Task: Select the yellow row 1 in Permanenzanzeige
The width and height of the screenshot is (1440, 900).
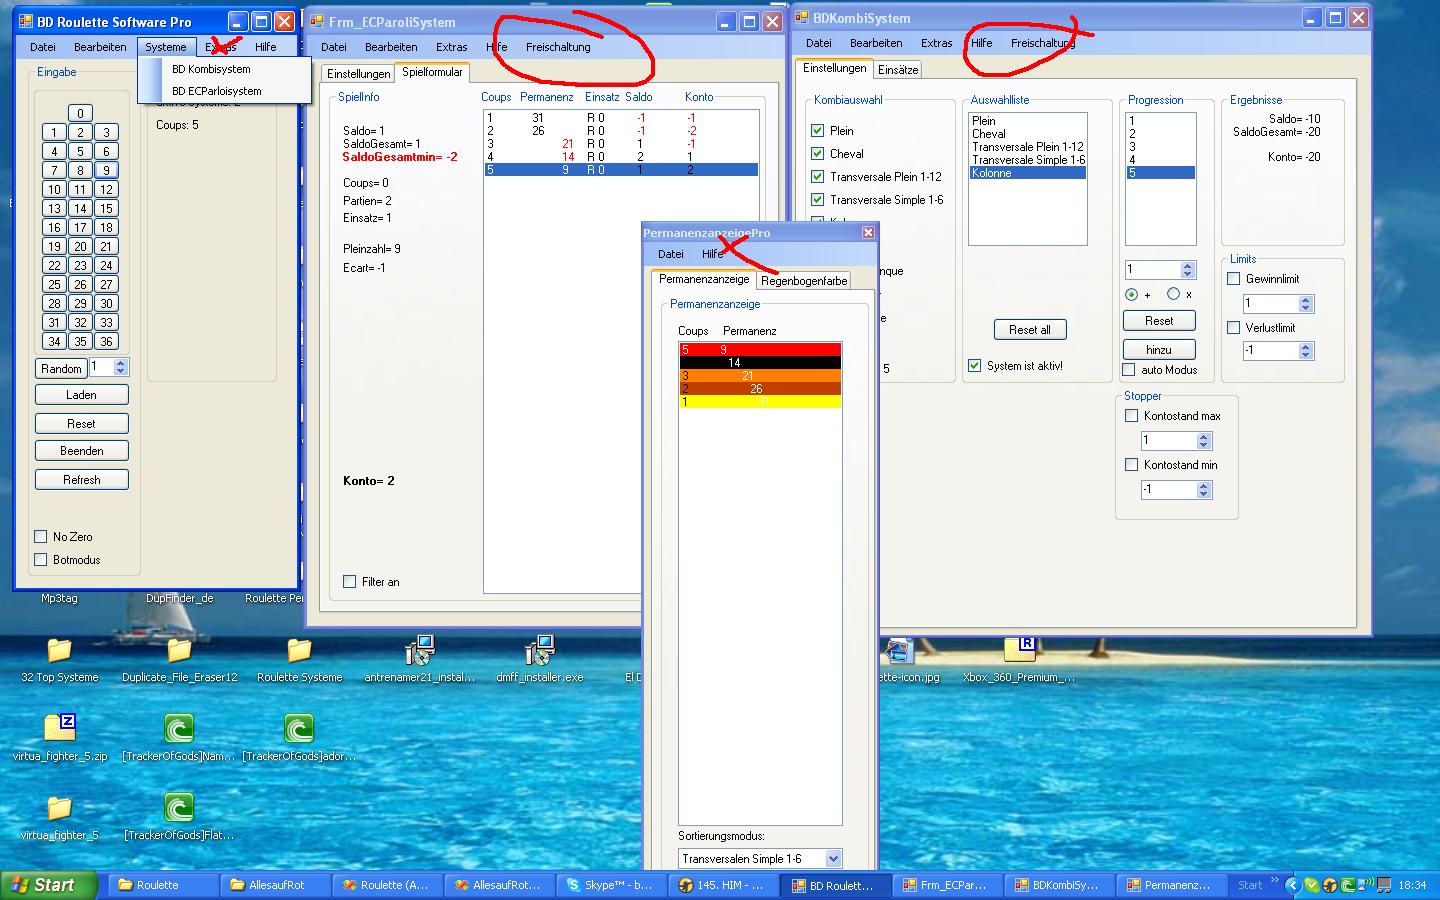Action: click(x=760, y=402)
